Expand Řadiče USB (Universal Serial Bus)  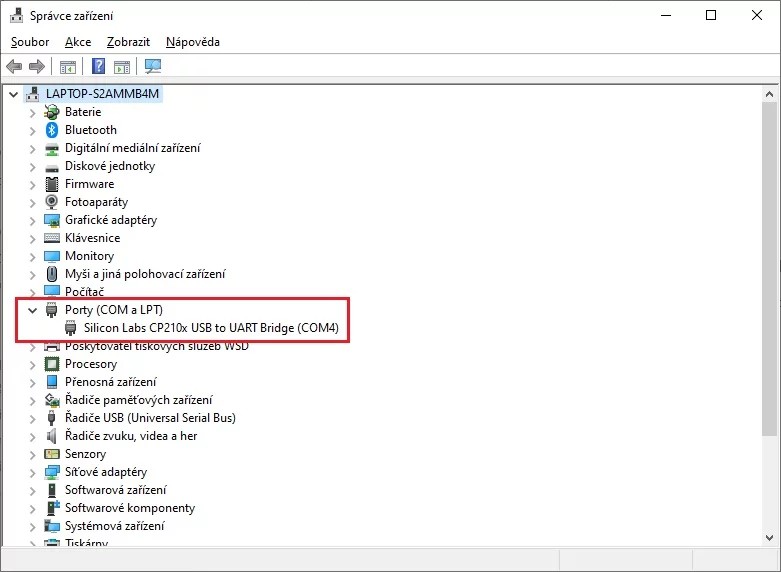coord(32,419)
